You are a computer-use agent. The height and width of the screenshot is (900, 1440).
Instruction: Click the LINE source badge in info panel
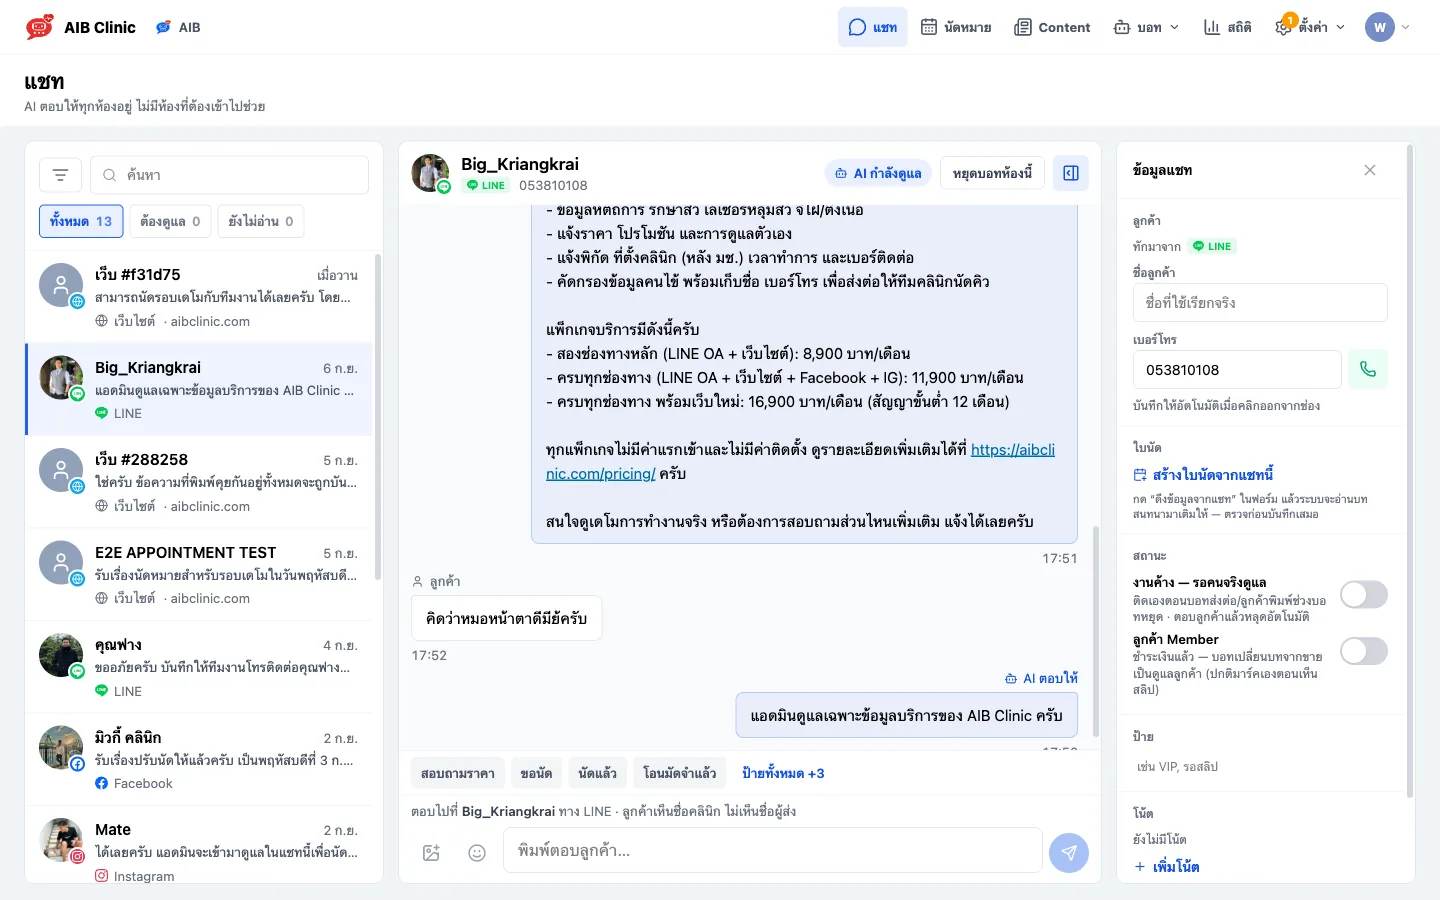pyautogui.click(x=1214, y=246)
